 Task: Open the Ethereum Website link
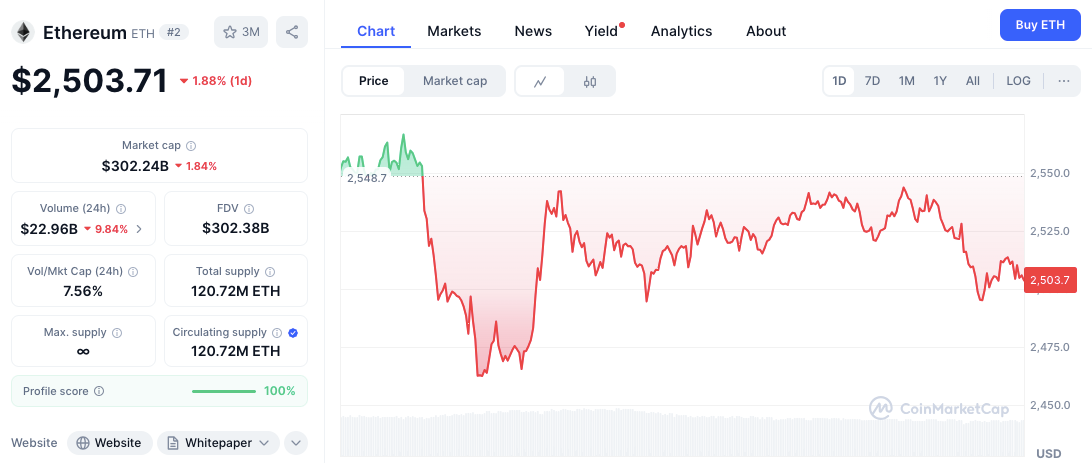[110, 443]
